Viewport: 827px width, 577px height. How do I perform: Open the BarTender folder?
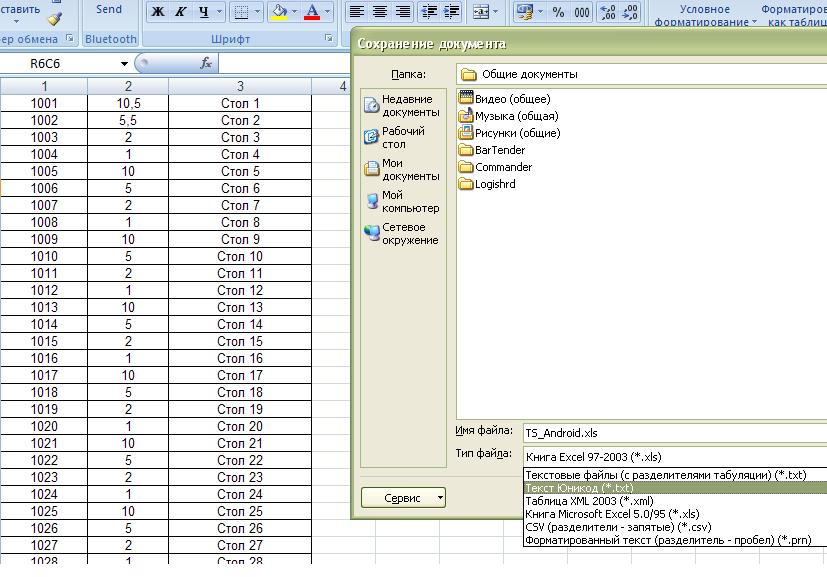point(499,150)
